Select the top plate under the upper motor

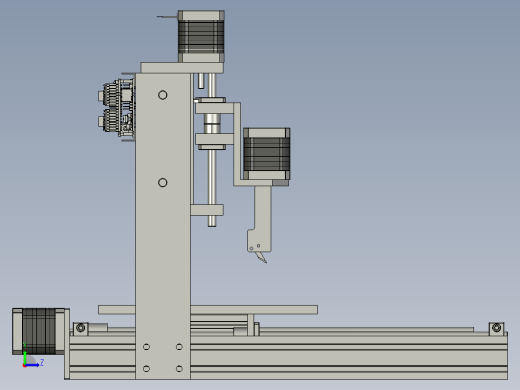click(182, 68)
